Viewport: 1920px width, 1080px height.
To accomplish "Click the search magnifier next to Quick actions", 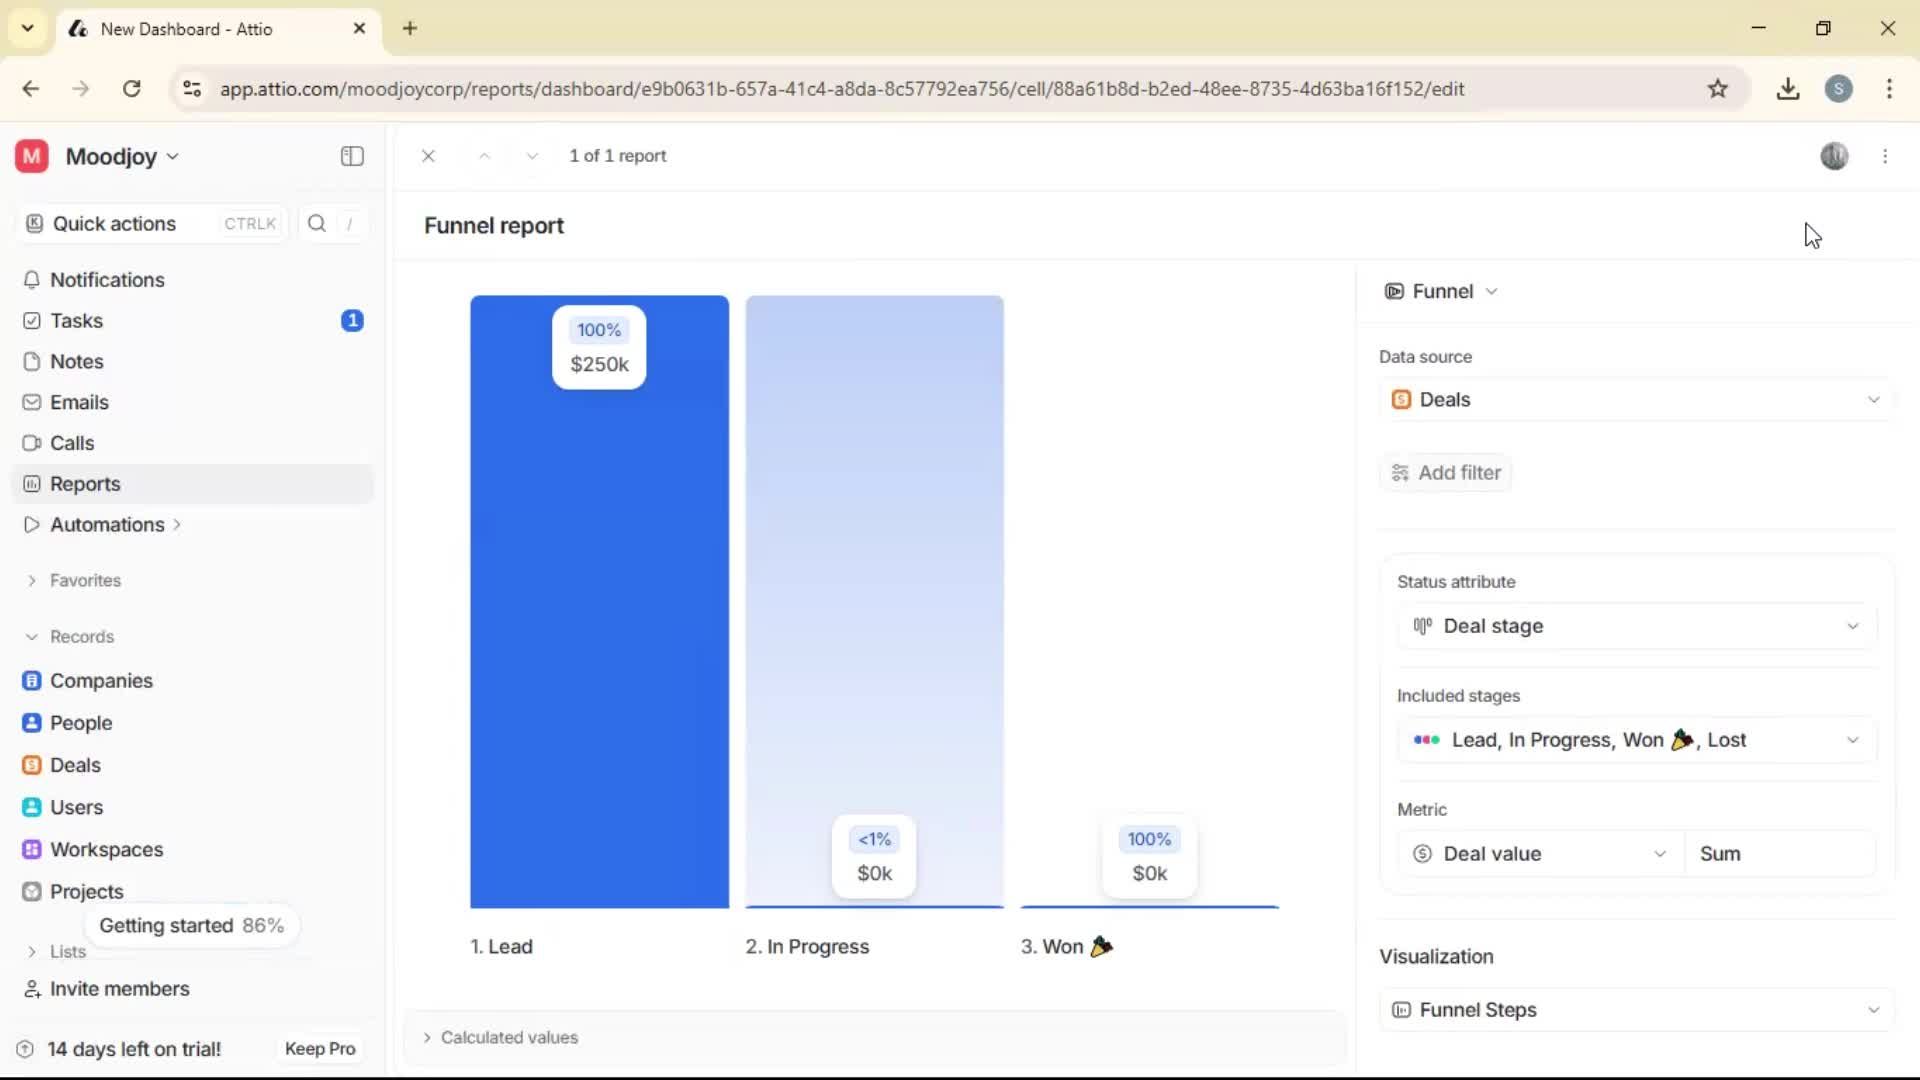I will (317, 223).
